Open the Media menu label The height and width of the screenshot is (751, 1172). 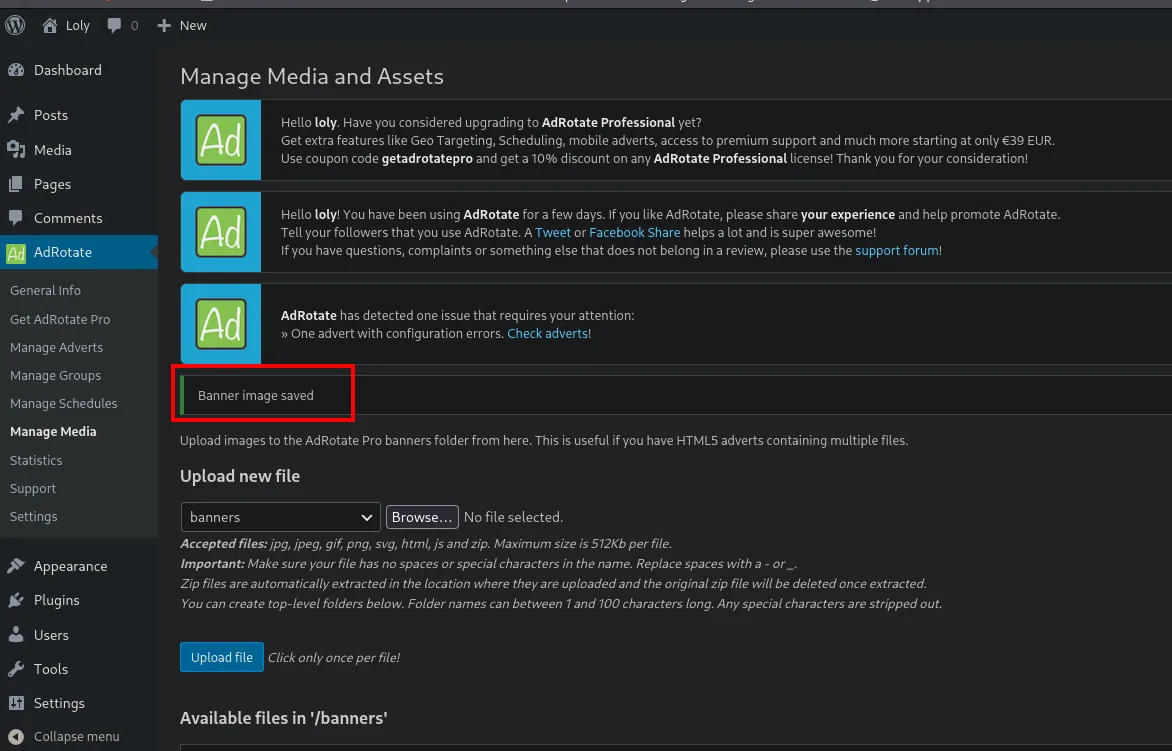tap(53, 149)
